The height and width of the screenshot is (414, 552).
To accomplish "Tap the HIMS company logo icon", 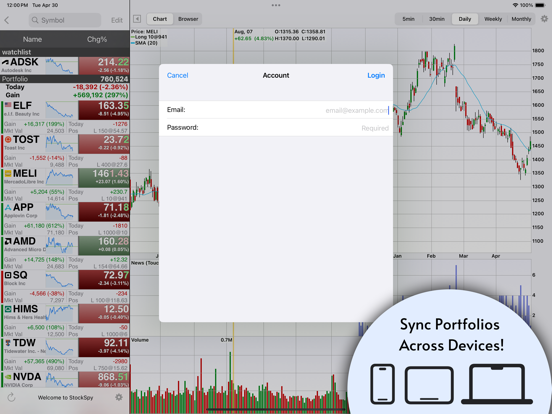I will (x=8, y=309).
